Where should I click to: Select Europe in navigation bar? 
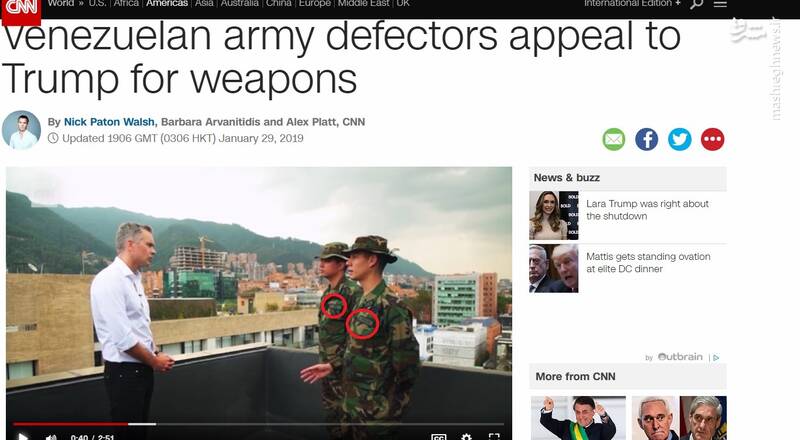tap(315, 4)
